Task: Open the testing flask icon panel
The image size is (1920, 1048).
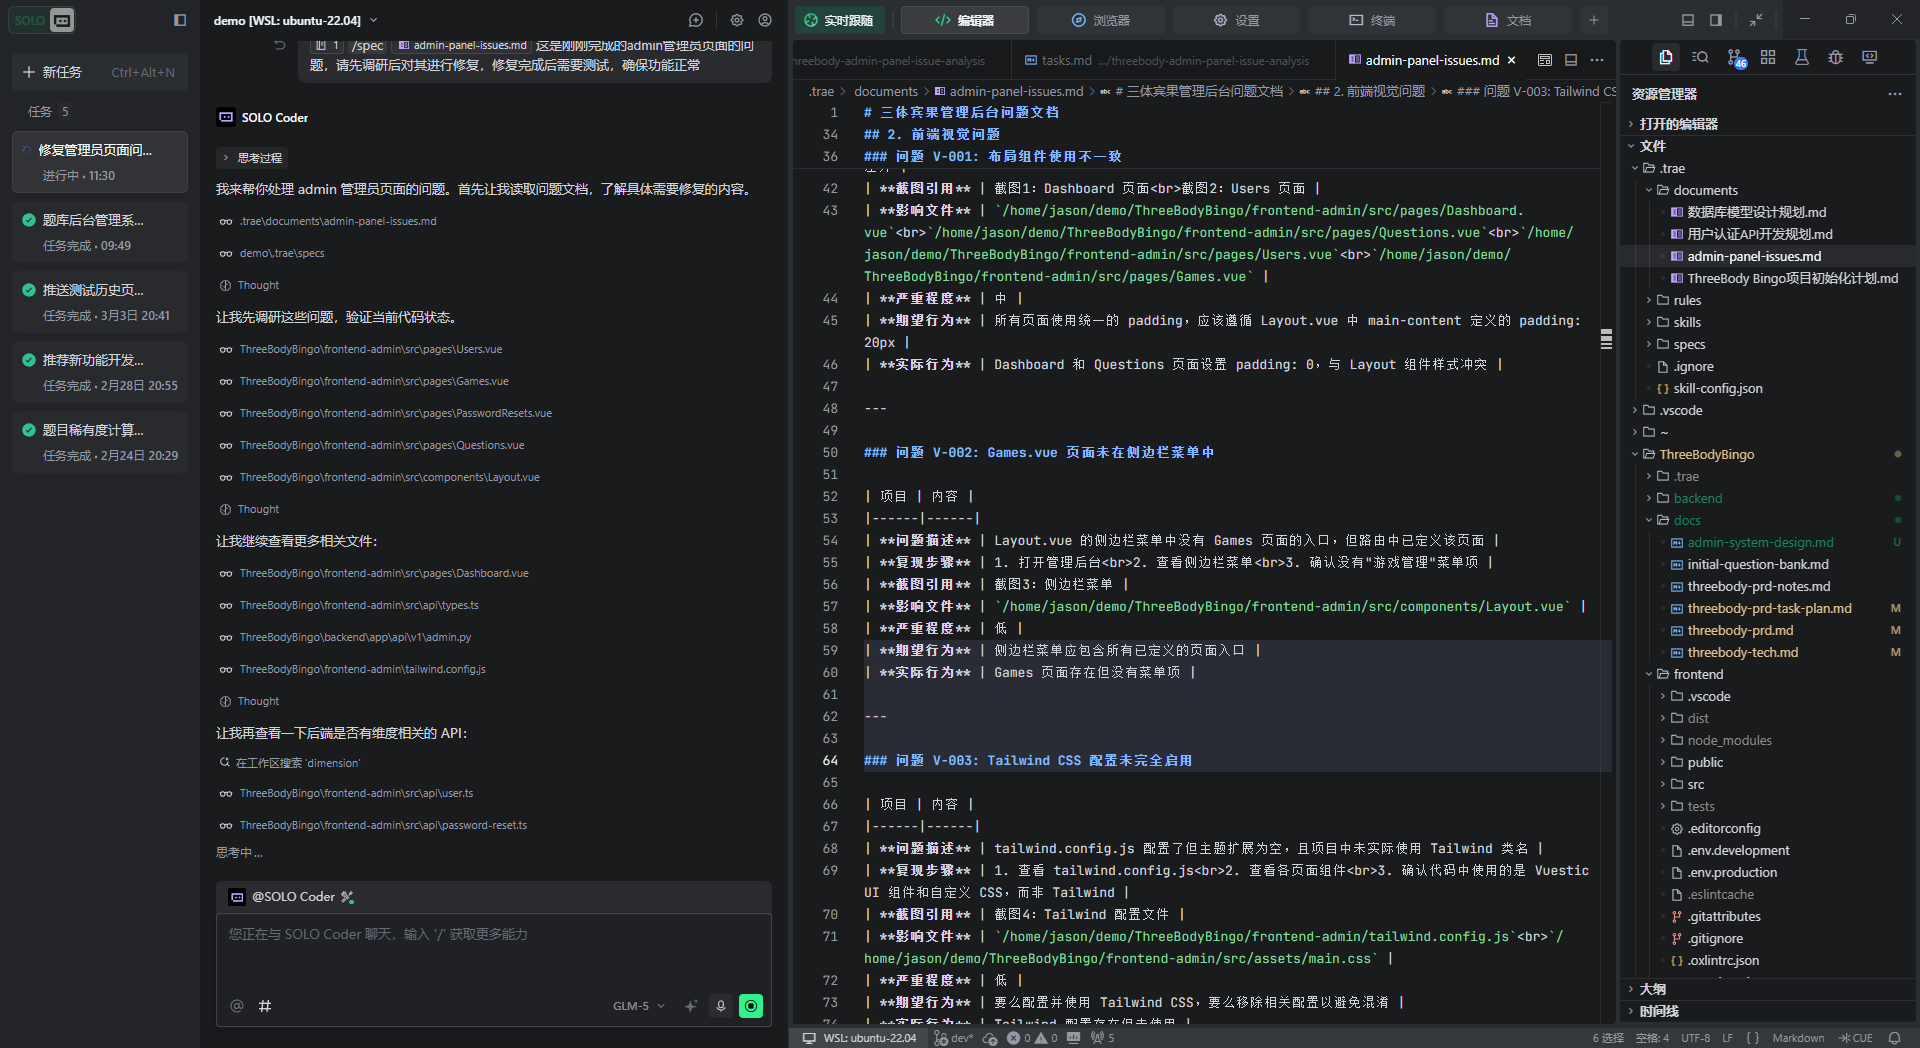Action: pyautogui.click(x=1801, y=58)
